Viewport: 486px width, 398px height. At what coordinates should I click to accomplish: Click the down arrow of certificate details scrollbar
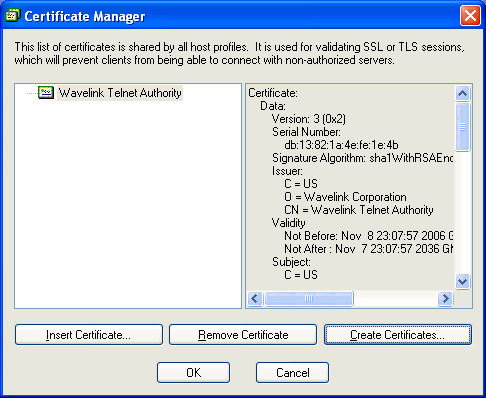[x=462, y=281]
